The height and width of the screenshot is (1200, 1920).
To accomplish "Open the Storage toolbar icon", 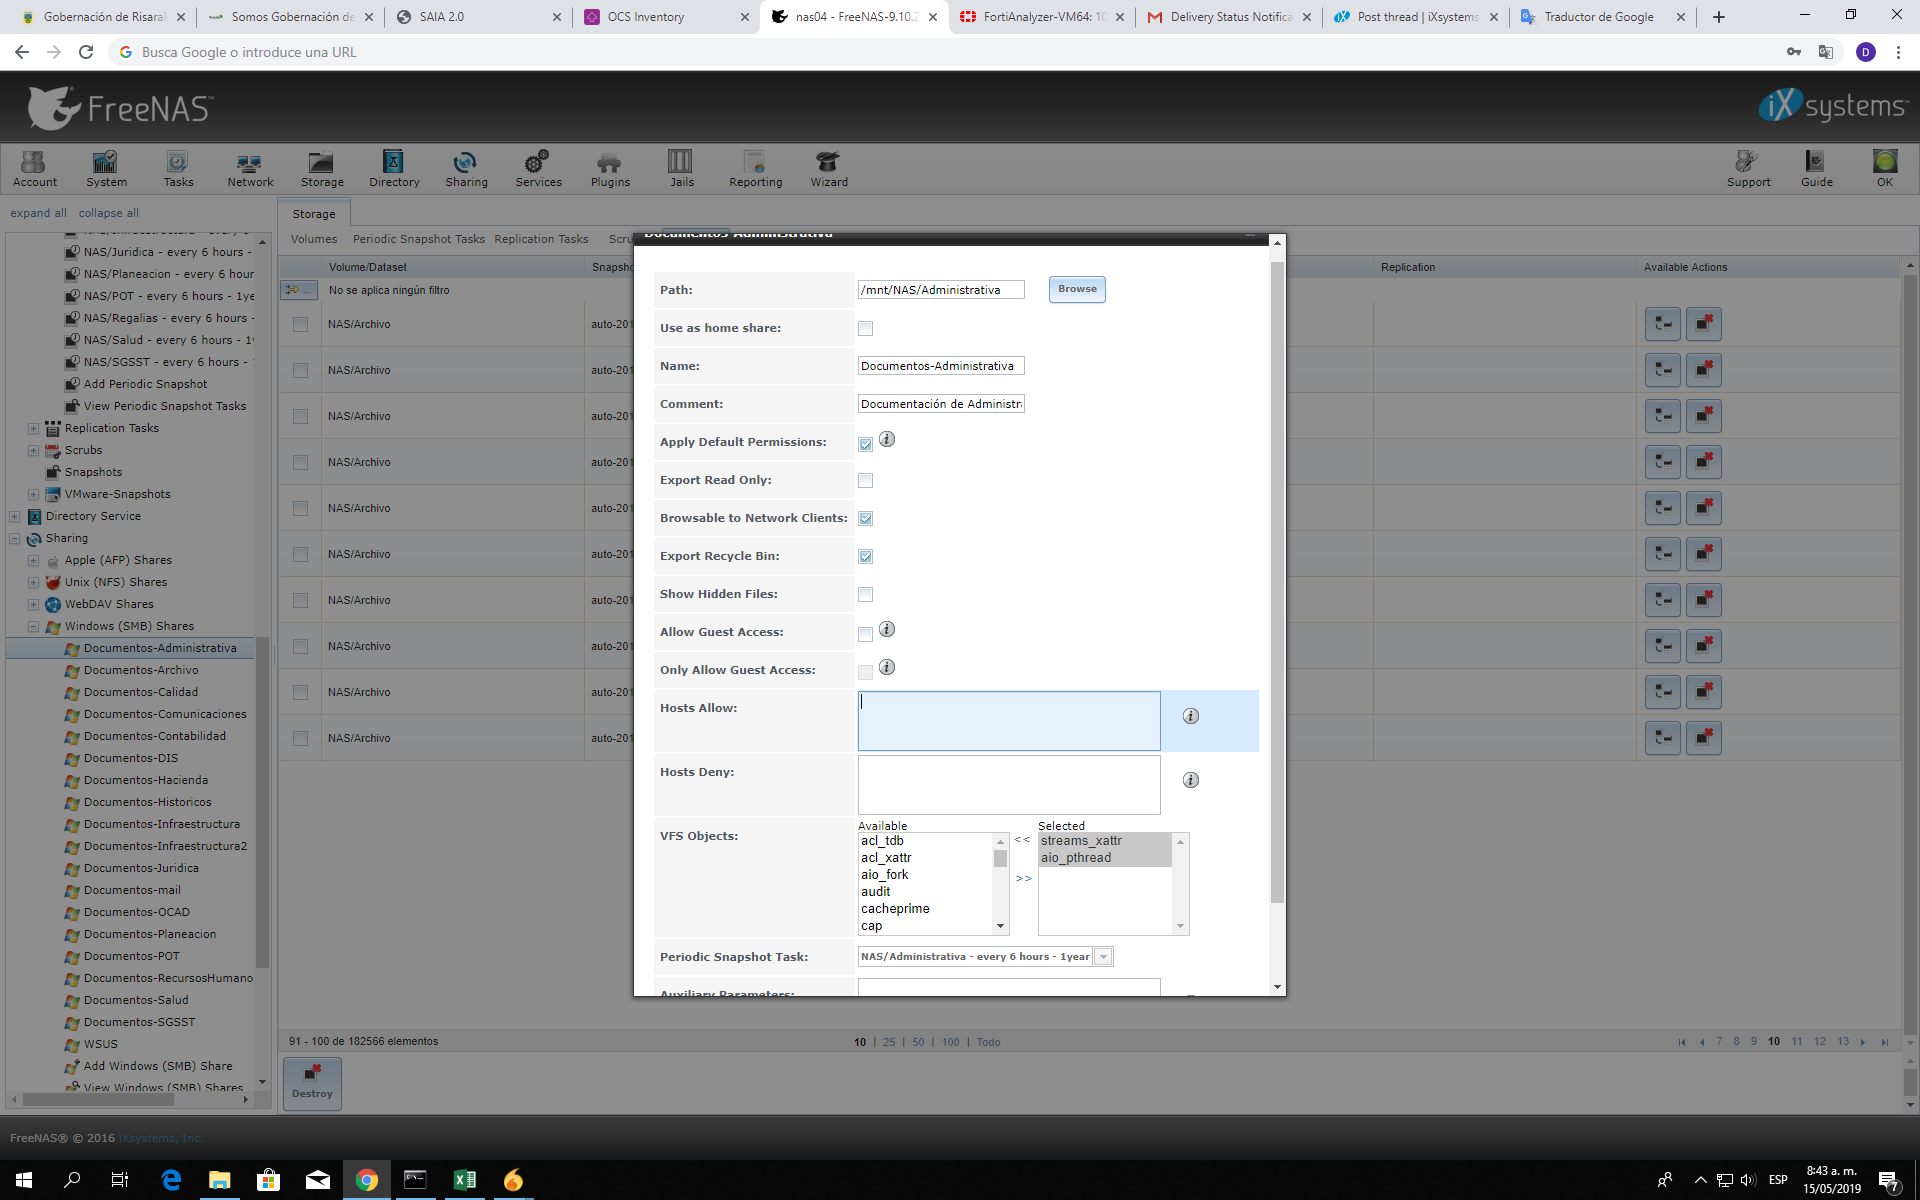I will click(322, 168).
